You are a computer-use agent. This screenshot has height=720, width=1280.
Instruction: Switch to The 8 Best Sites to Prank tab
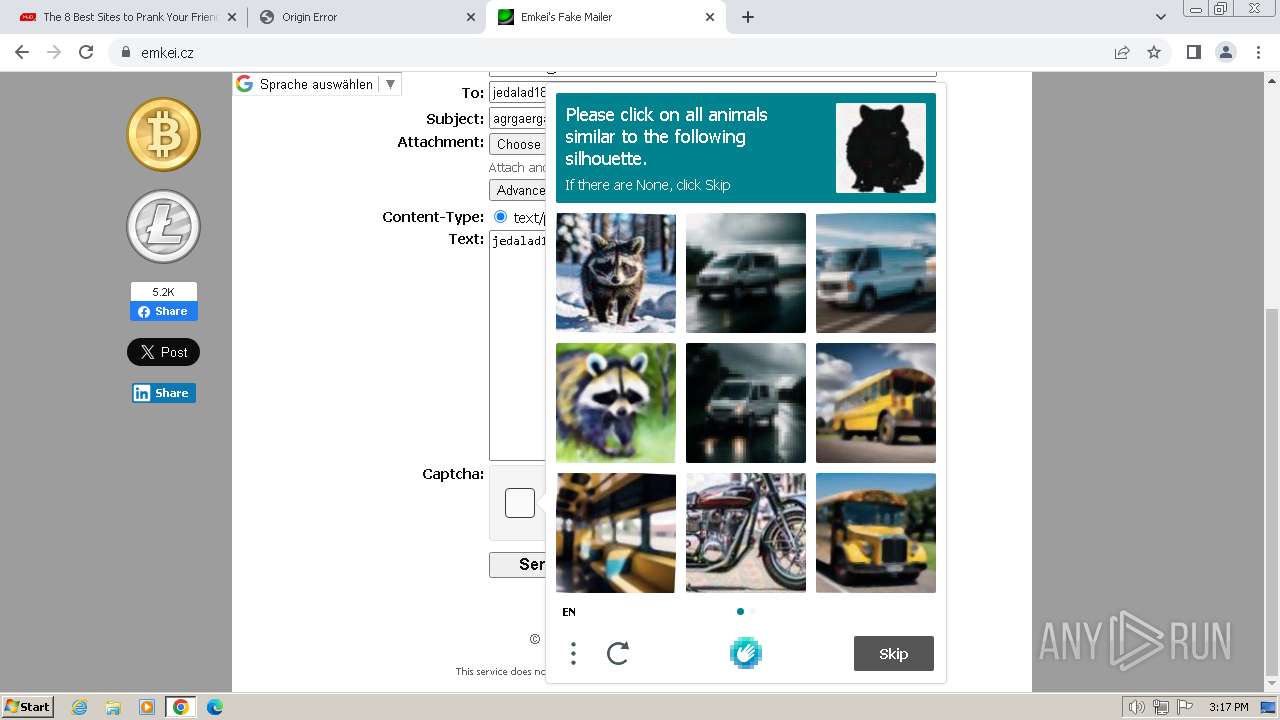click(x=129, y=17)
